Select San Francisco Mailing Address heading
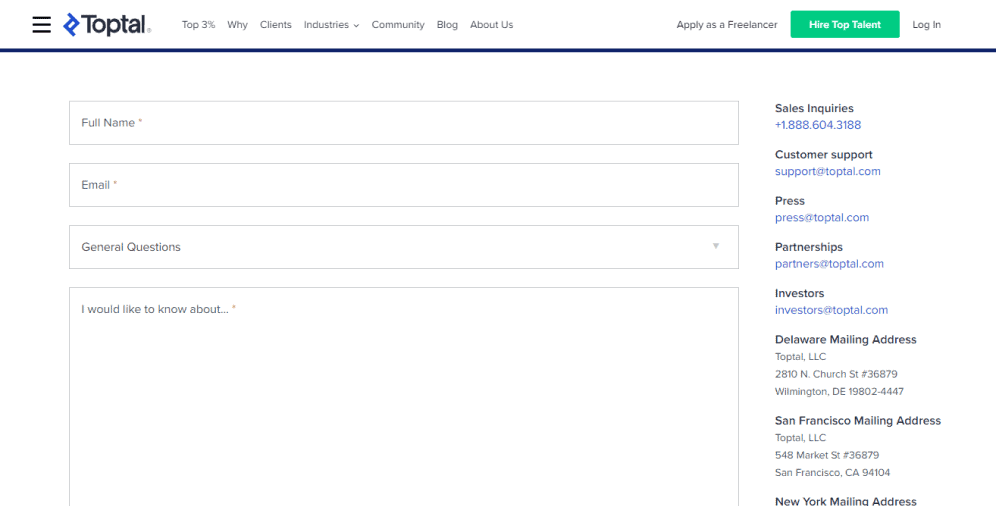The width and height of the screenshot is (996, 506). point(858,421)
